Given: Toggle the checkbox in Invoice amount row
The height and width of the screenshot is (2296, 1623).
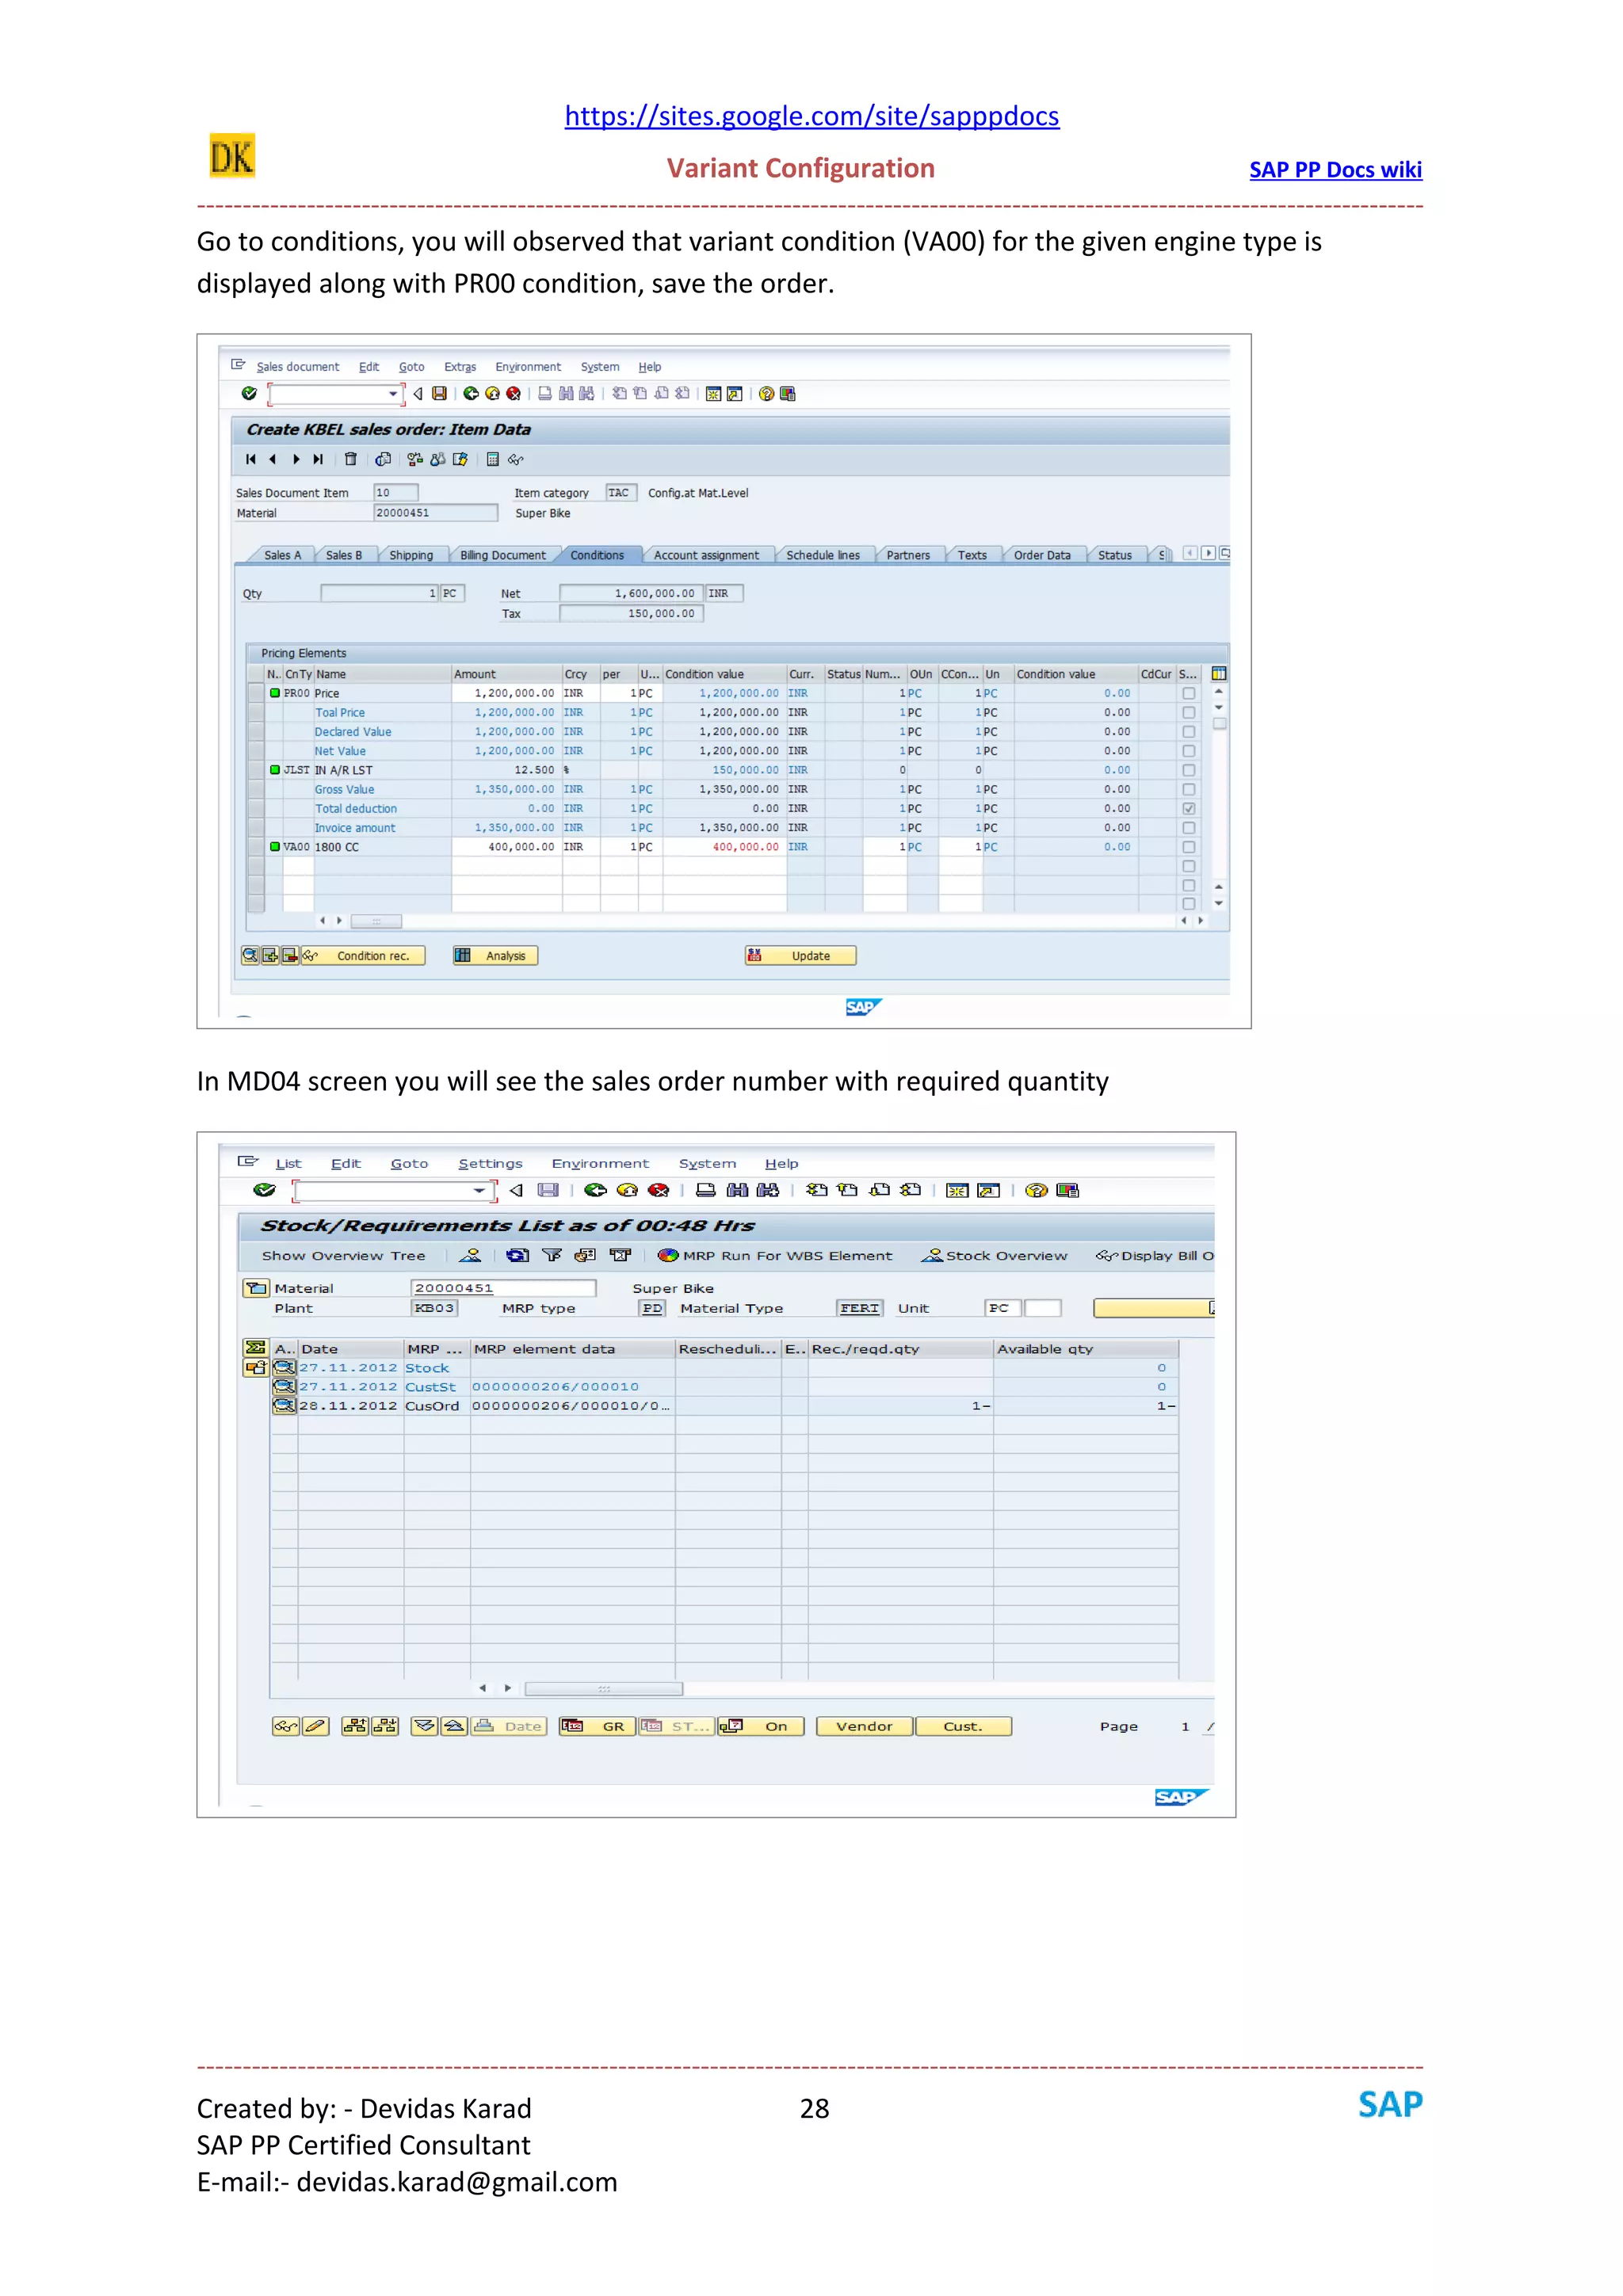Looking at the screenshot, I should [x=1189, y=828].
